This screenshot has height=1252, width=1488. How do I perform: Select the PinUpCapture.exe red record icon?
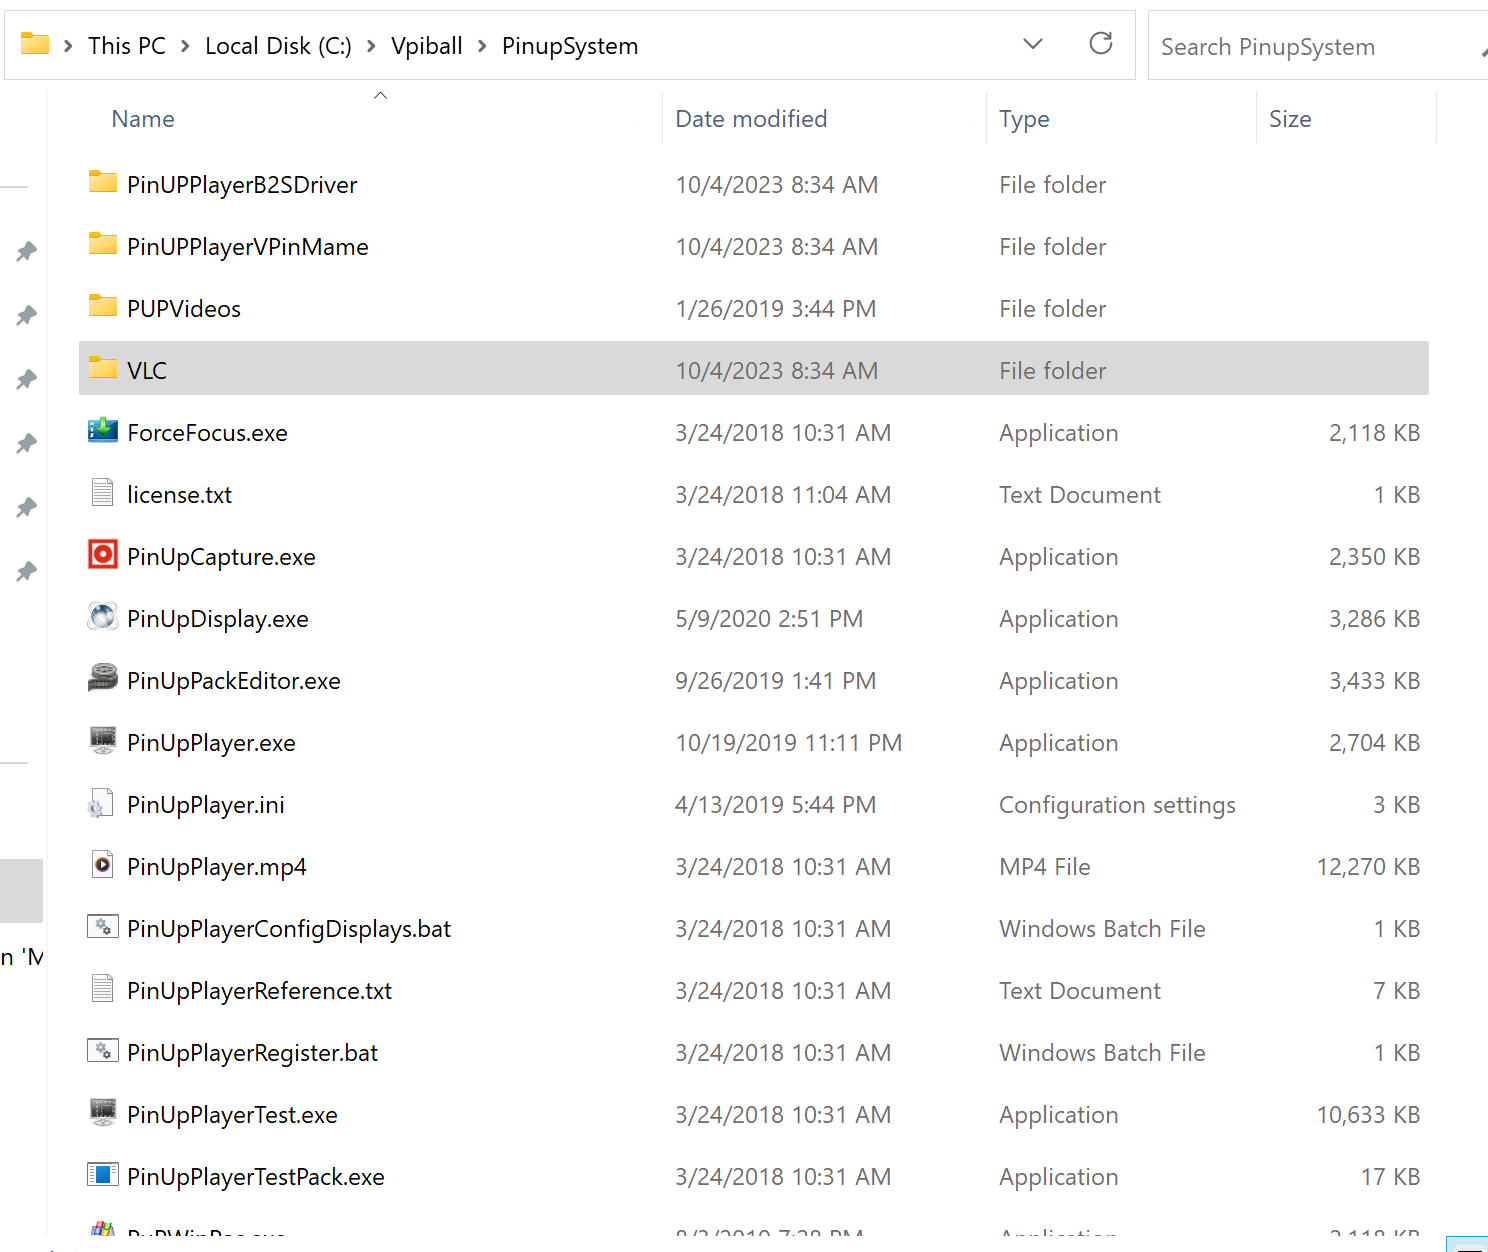(102, 555)
